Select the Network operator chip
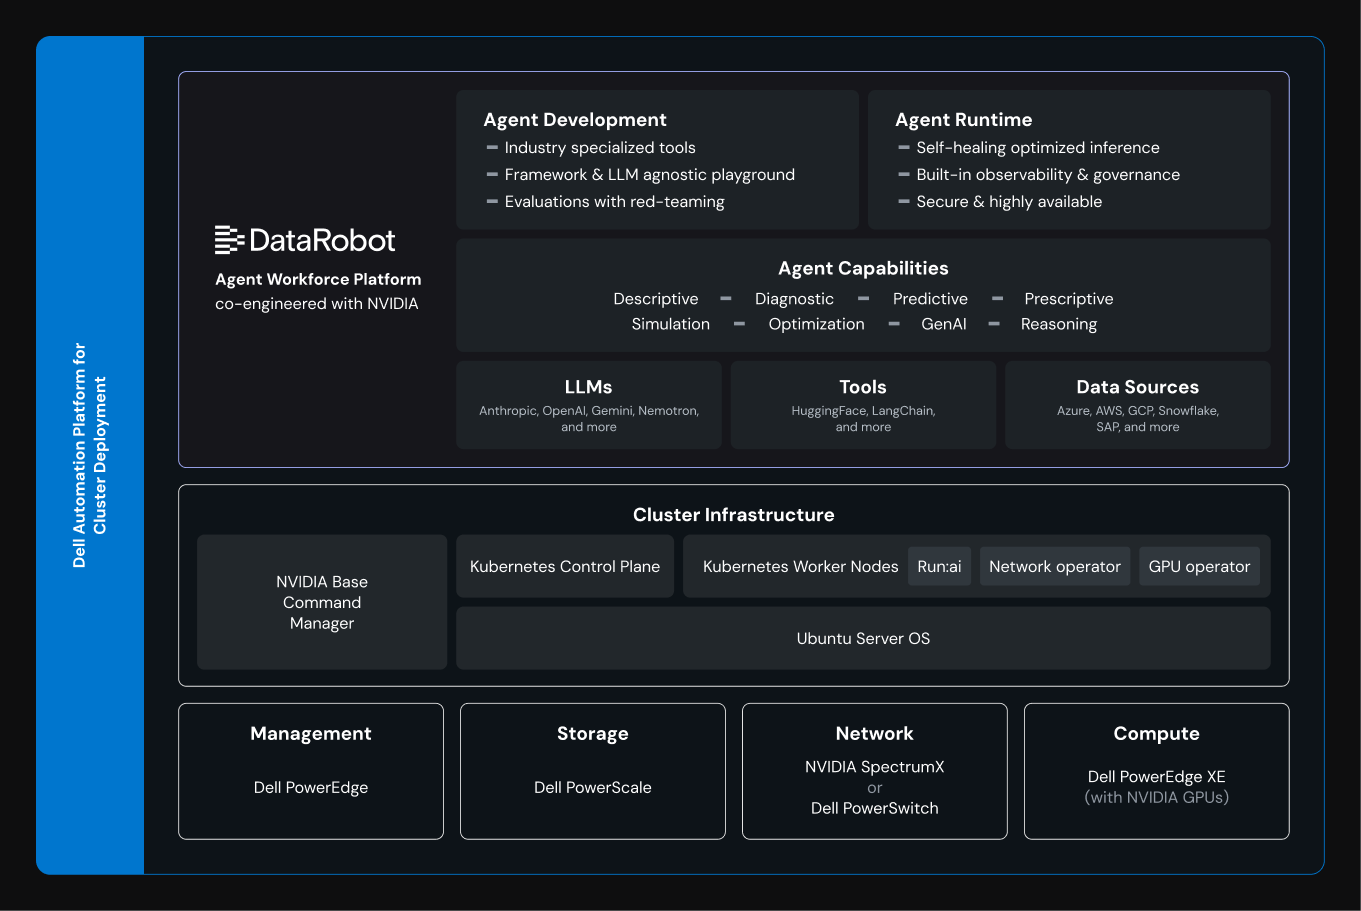 [x=1054, y=566]
